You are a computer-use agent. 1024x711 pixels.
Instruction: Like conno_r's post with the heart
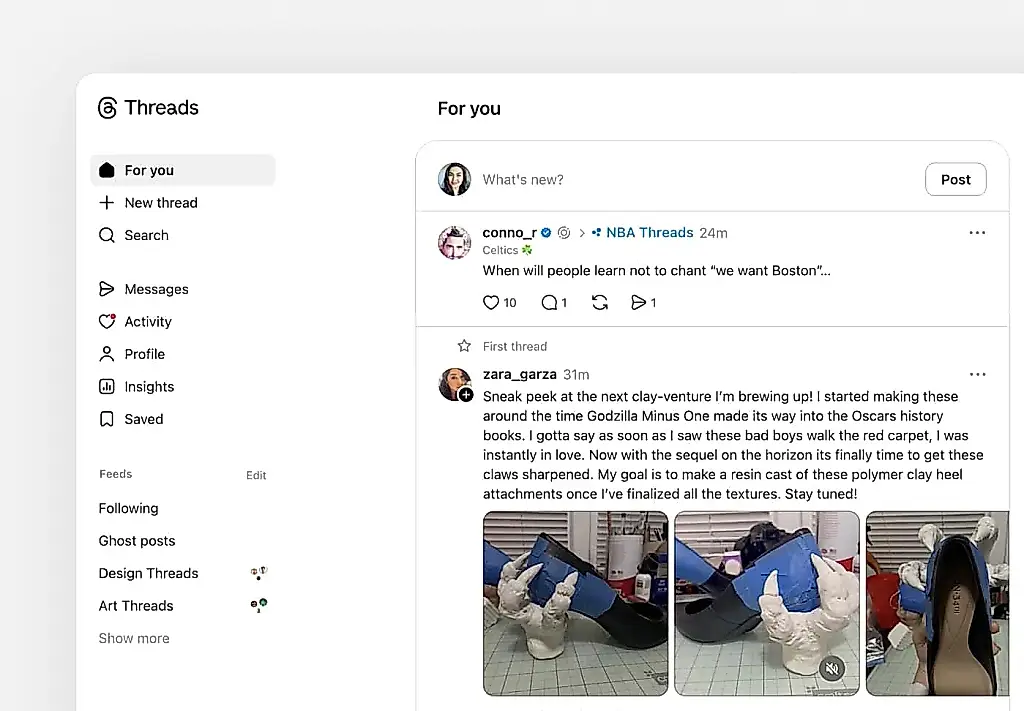pos(491,302)
